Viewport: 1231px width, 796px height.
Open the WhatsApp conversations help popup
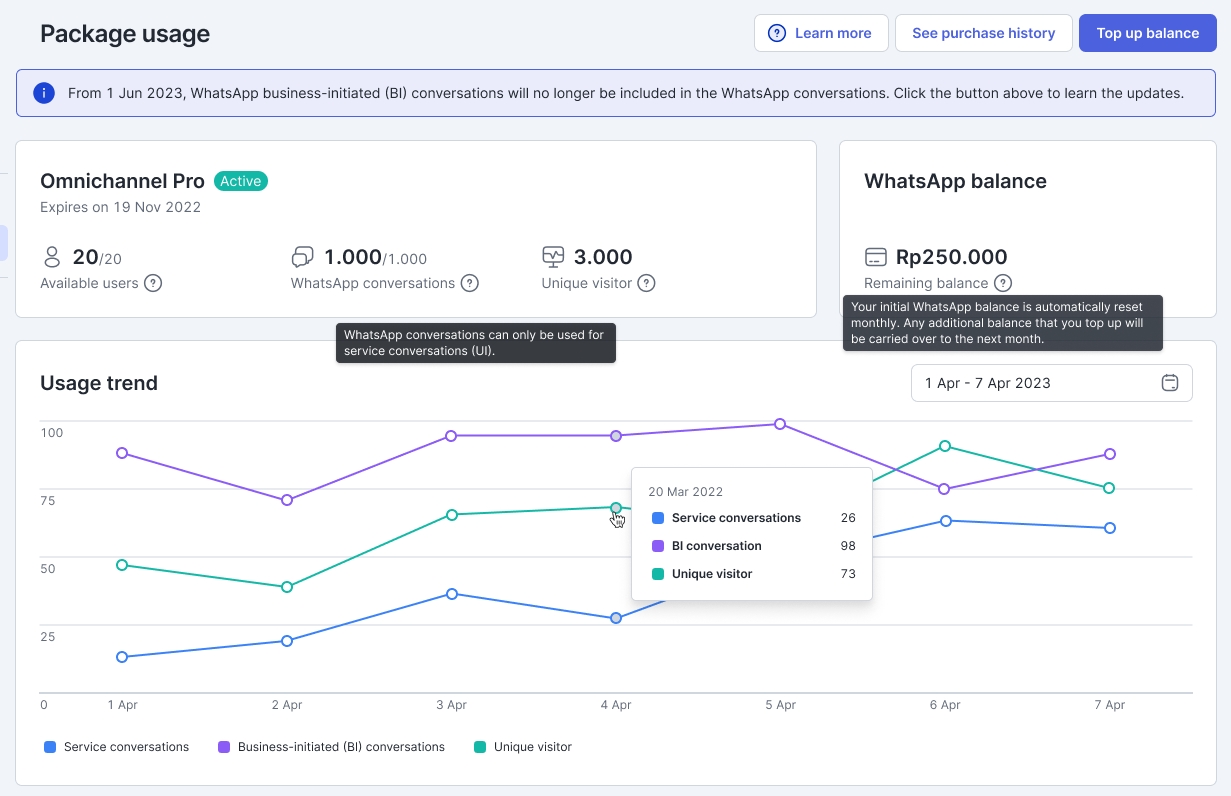click(x=470, y=283)
